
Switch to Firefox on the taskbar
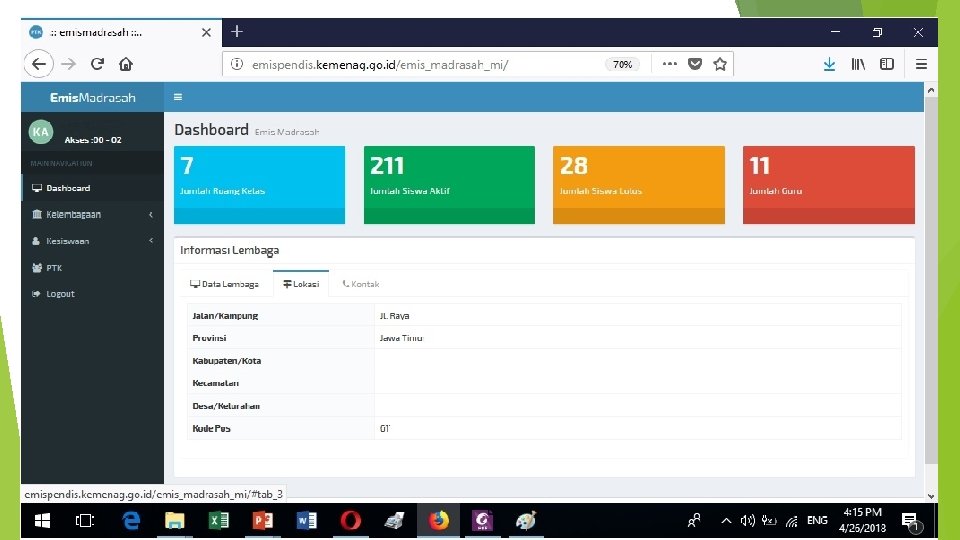point(438,521)
